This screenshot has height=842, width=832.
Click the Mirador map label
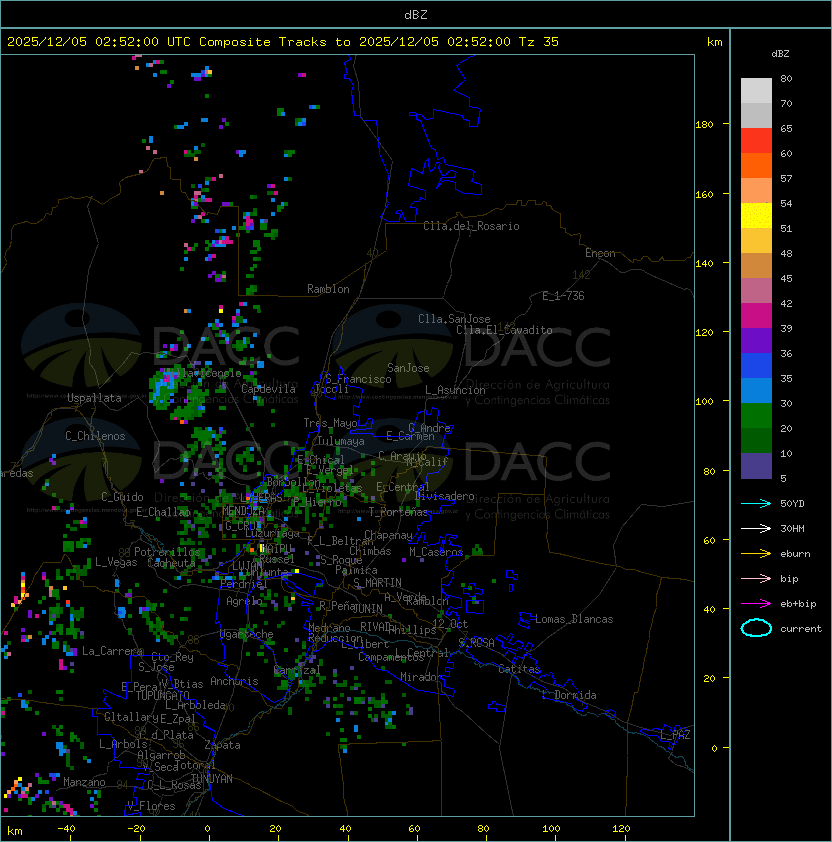[421, 677]
